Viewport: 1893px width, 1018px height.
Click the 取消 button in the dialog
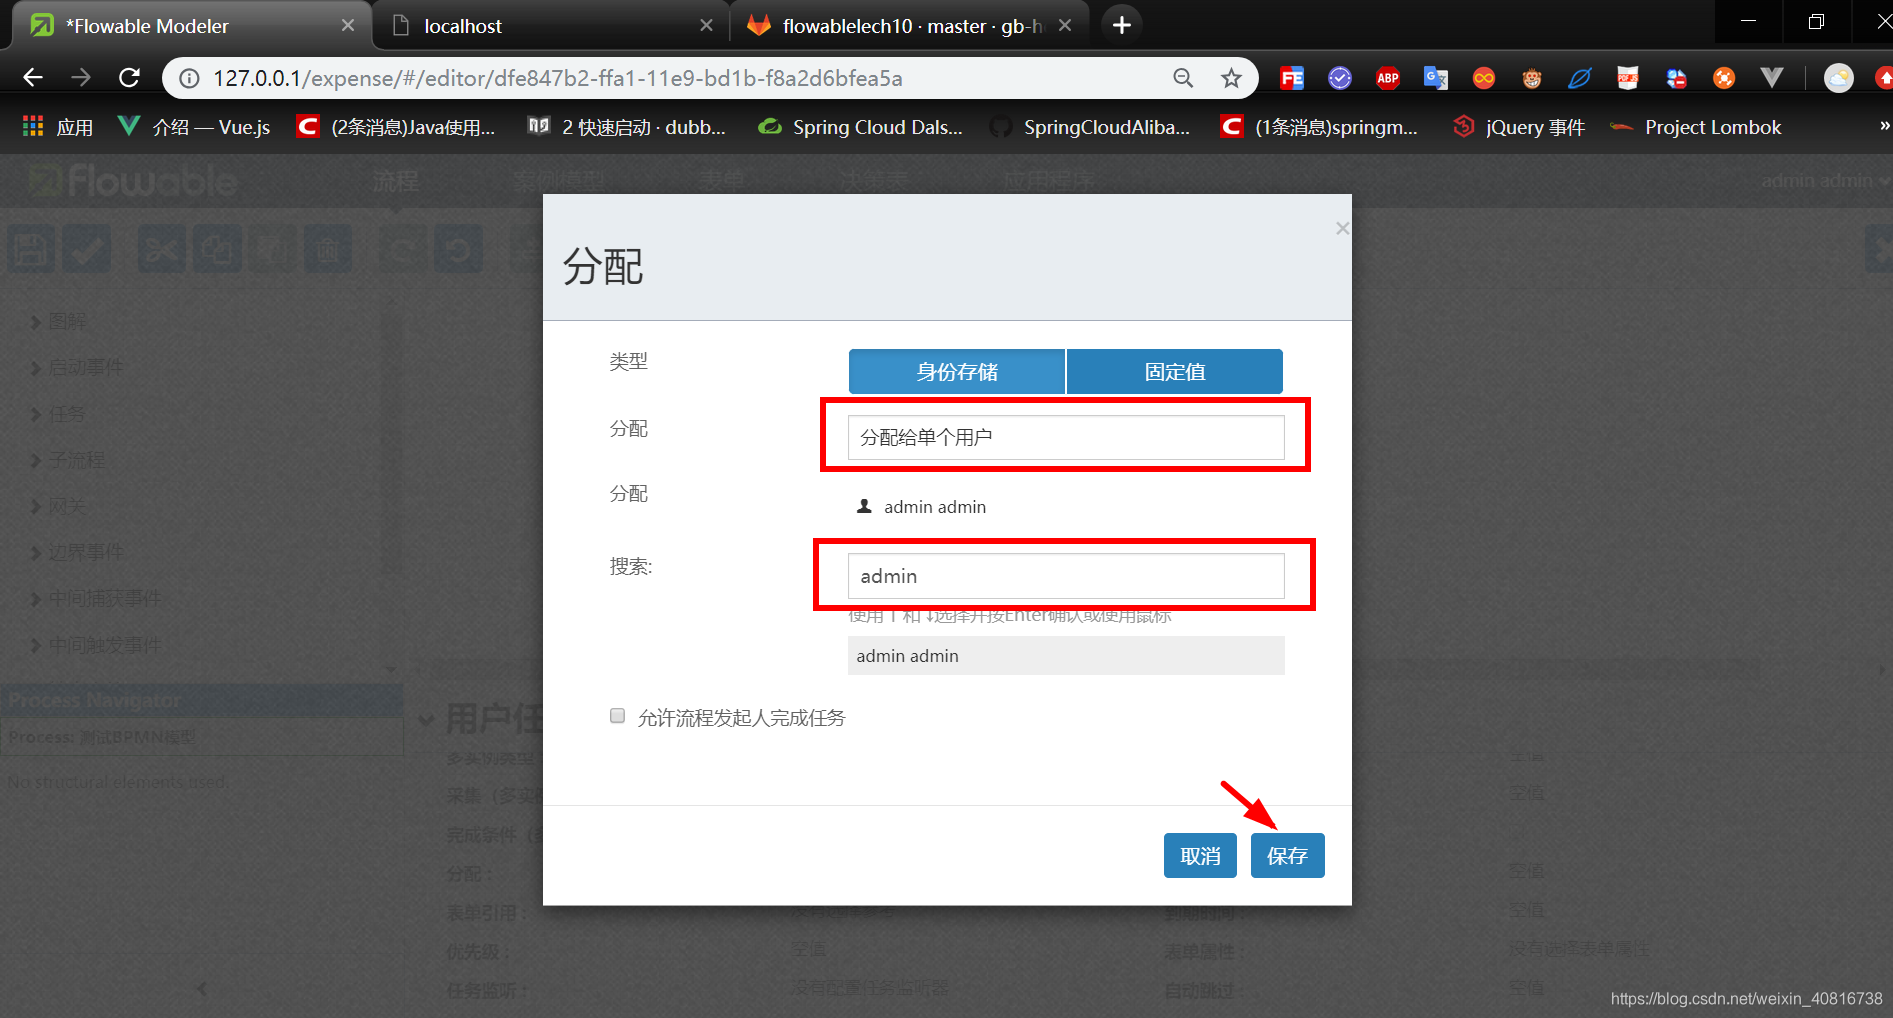[x=1199, y=855]
